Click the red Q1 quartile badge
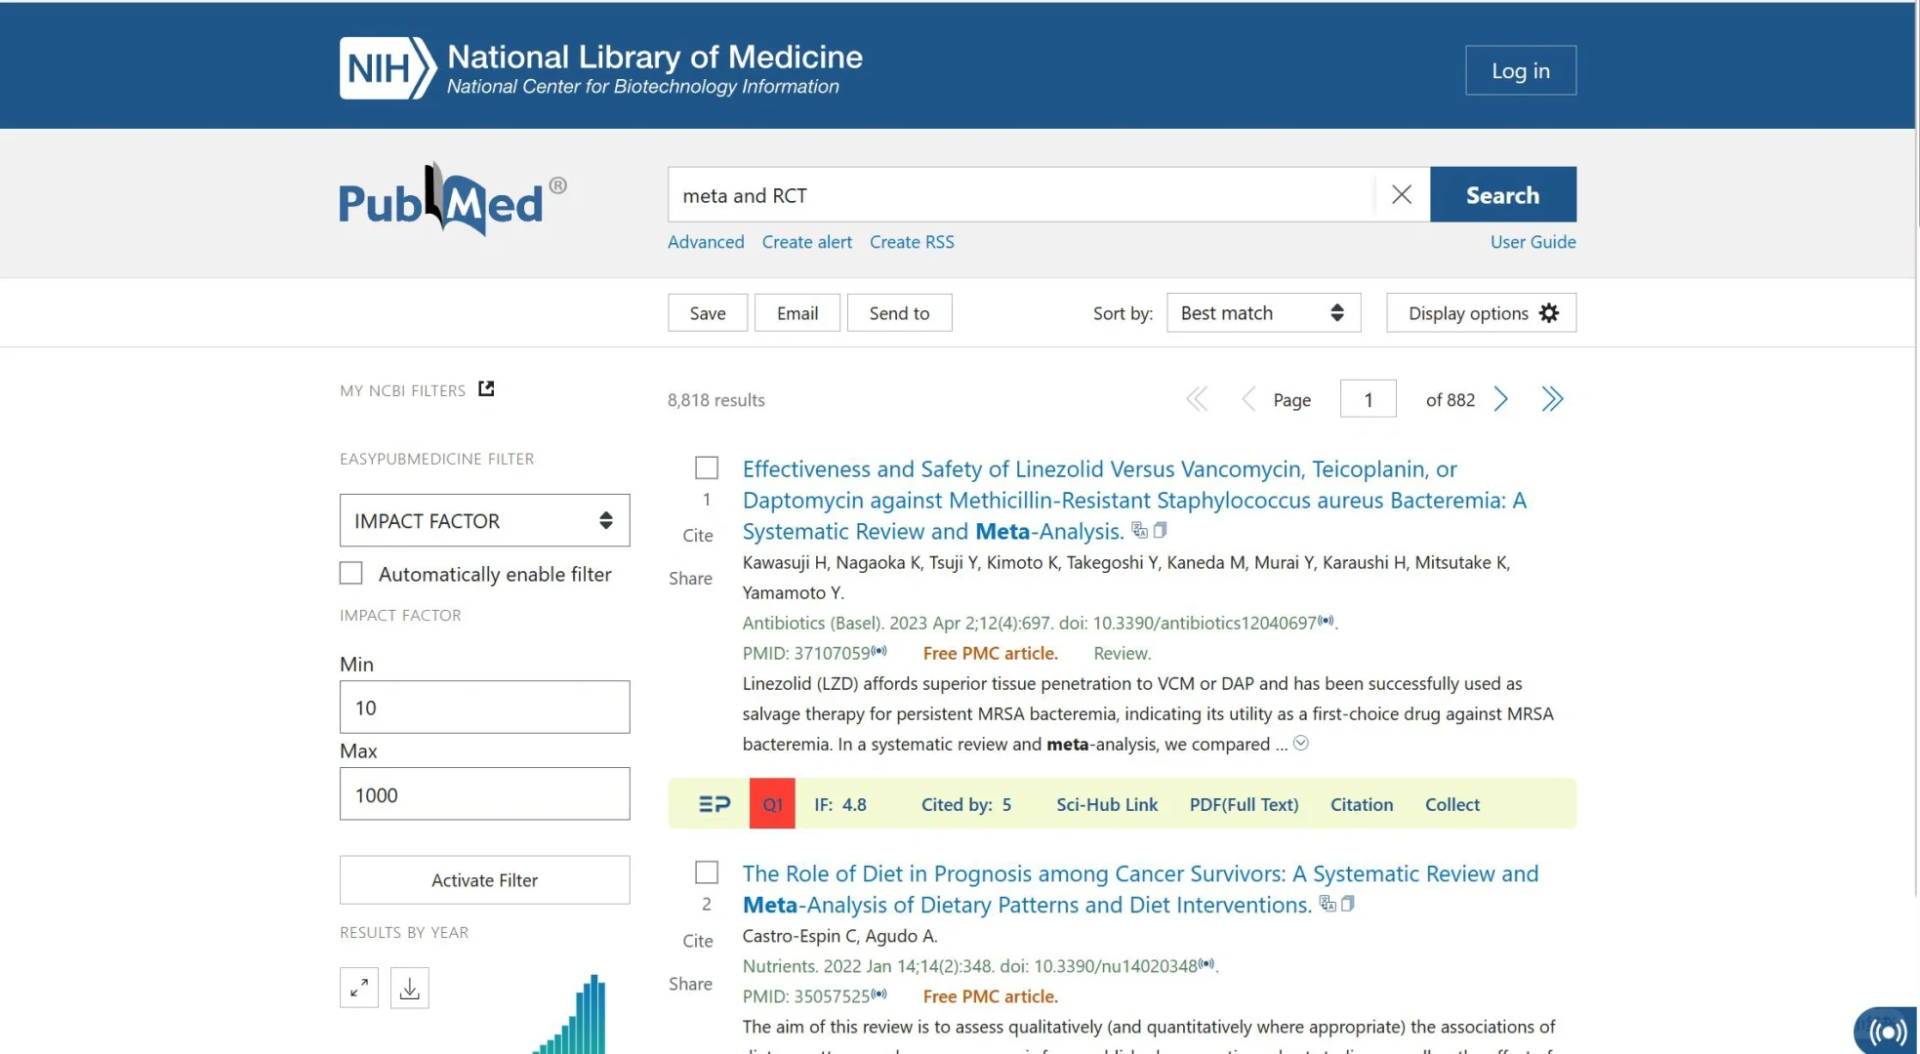Screen dimensions: 1920x1054 [x=772, y=804]
